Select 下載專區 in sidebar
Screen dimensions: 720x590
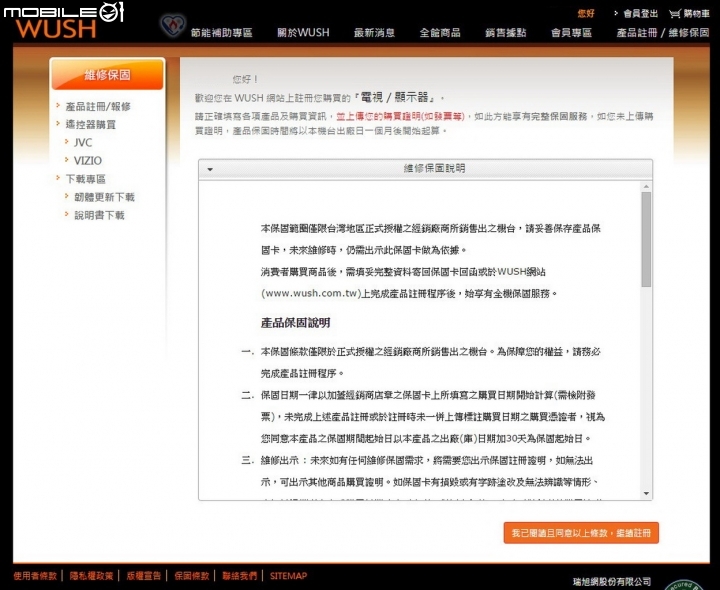[85, 179]
